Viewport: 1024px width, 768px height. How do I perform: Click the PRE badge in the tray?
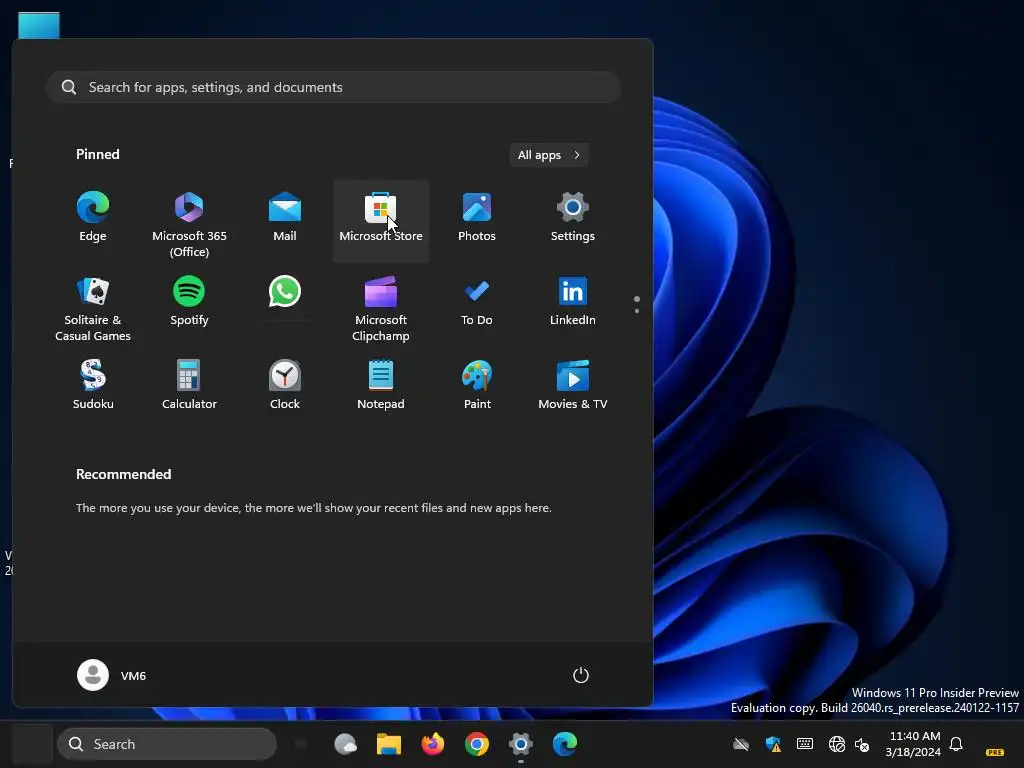995,752
